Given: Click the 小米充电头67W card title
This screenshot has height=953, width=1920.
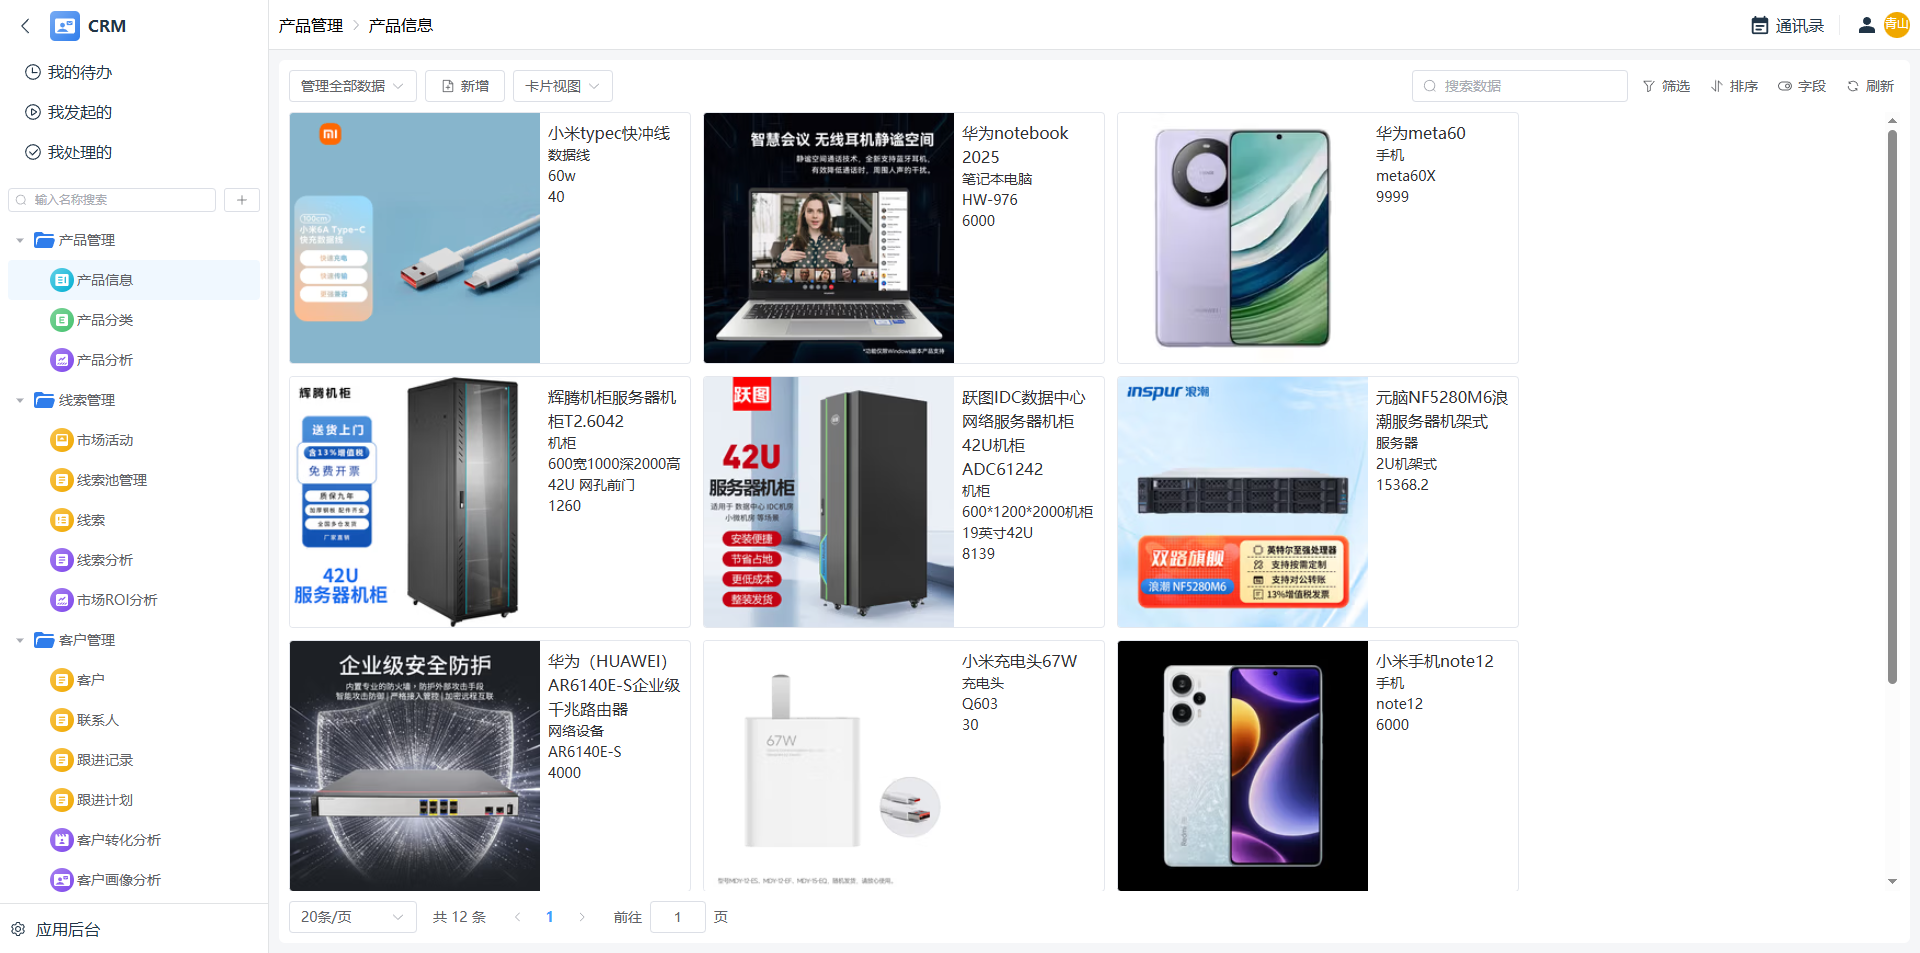Looking at the screenshot, I should coord(1020,661).
